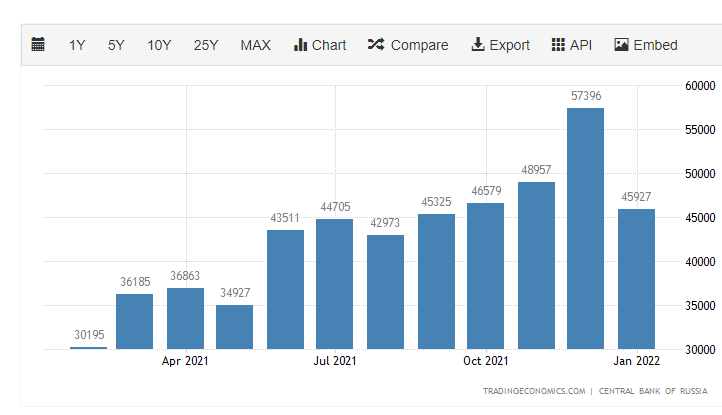
Task: Switch to the 5Y time range
Action: click(116, 45)
